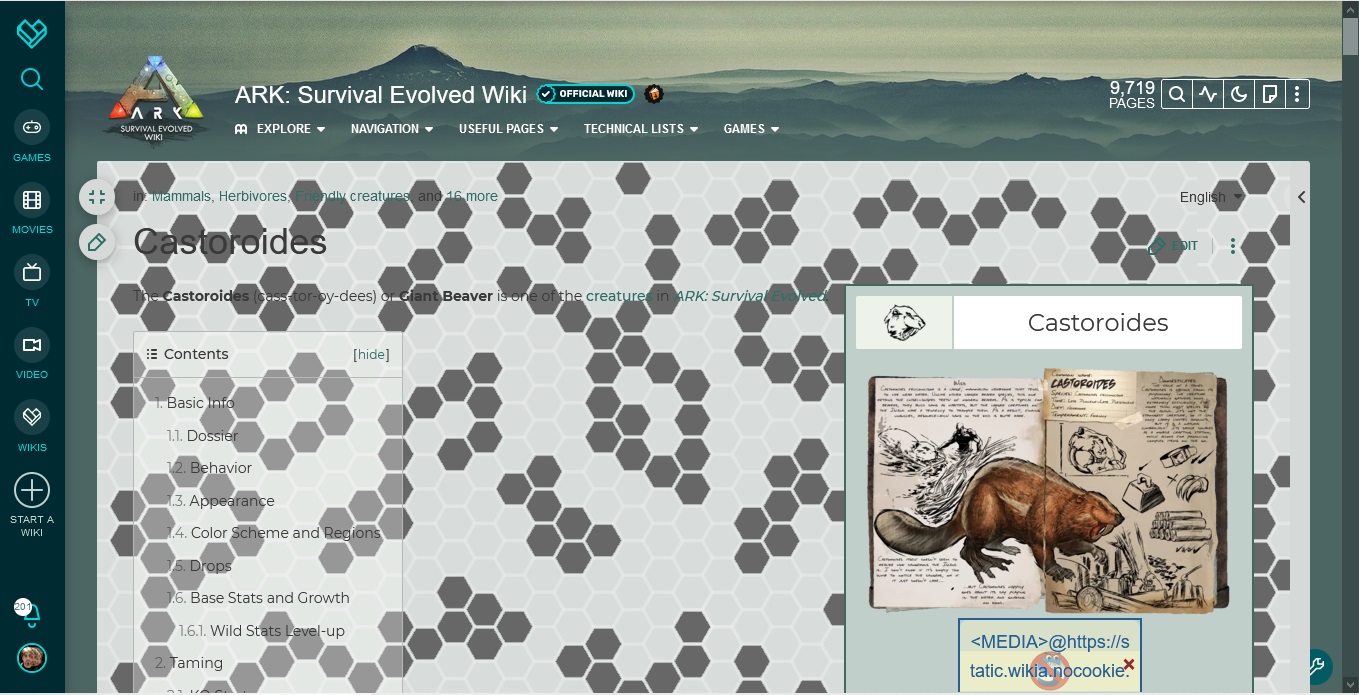Click the ARK: Survival Evolved Wiki title

pyautogui.click(x=381, y=94)
